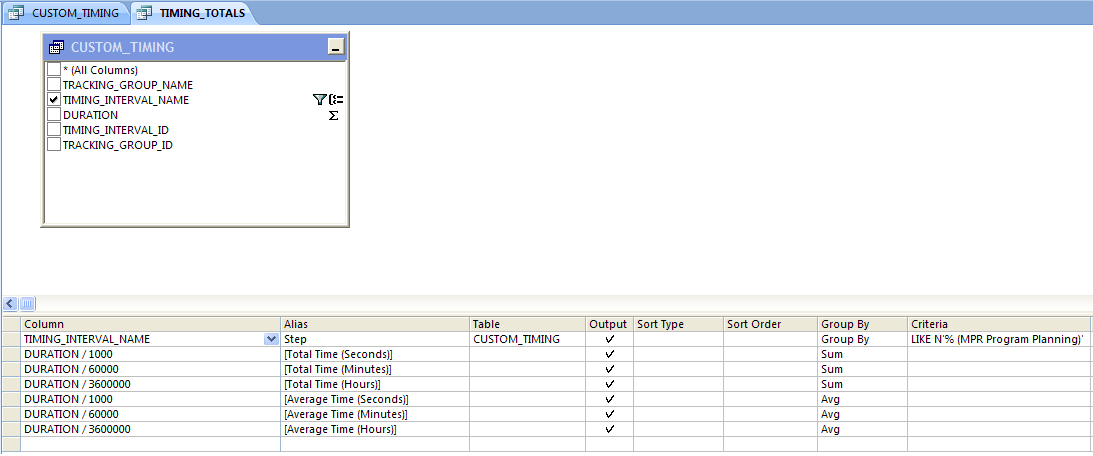The height and width of the screenshot is (456, 1093).
Task: Click the LIKE criteria cell for TIMING_INTERVAL_NAME
Action: coord(997,339)
